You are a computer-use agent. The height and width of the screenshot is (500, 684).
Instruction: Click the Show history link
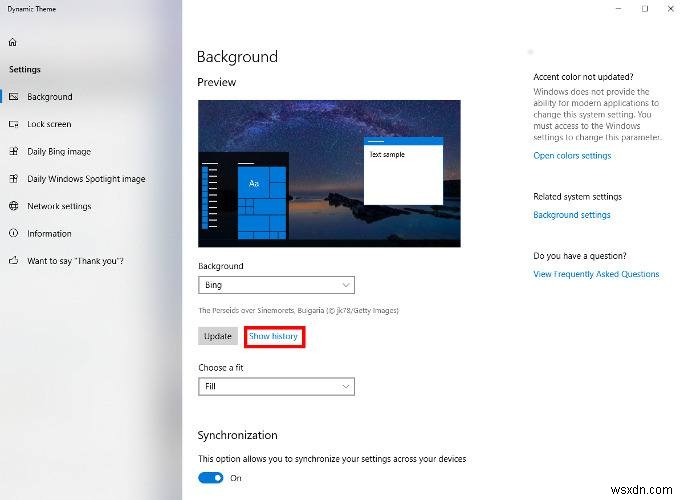(274, 336)
